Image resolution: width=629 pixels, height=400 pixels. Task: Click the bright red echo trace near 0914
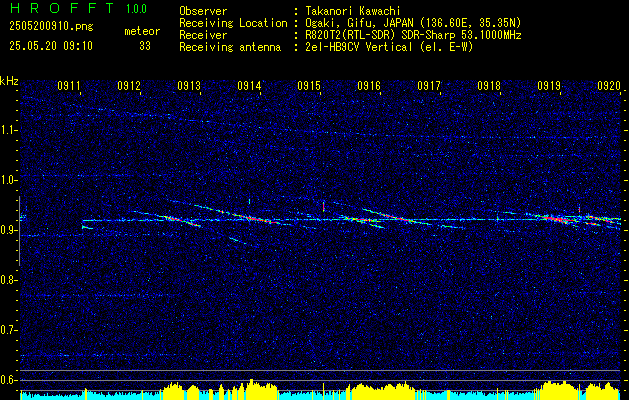(x=257, y=219)
